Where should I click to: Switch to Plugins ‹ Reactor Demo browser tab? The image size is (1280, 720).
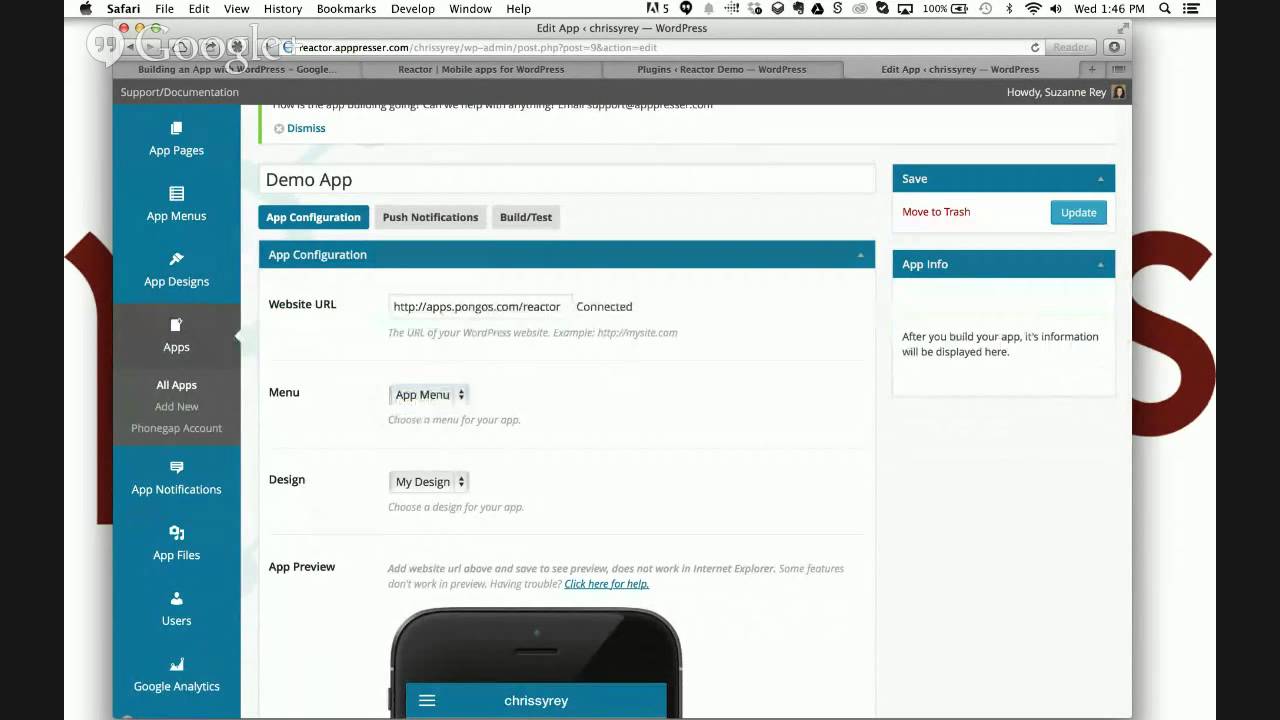click(722, 69)
